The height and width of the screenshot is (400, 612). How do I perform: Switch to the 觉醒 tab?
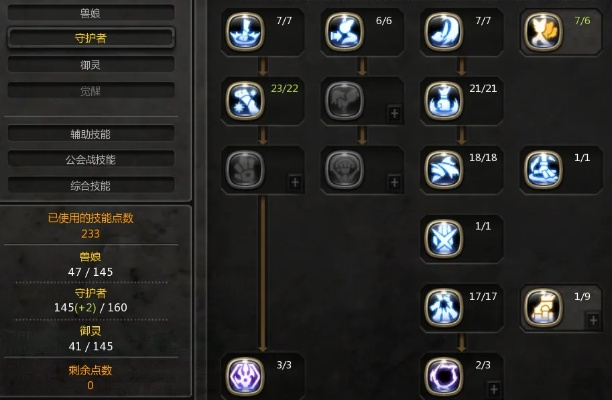(91, 91)
